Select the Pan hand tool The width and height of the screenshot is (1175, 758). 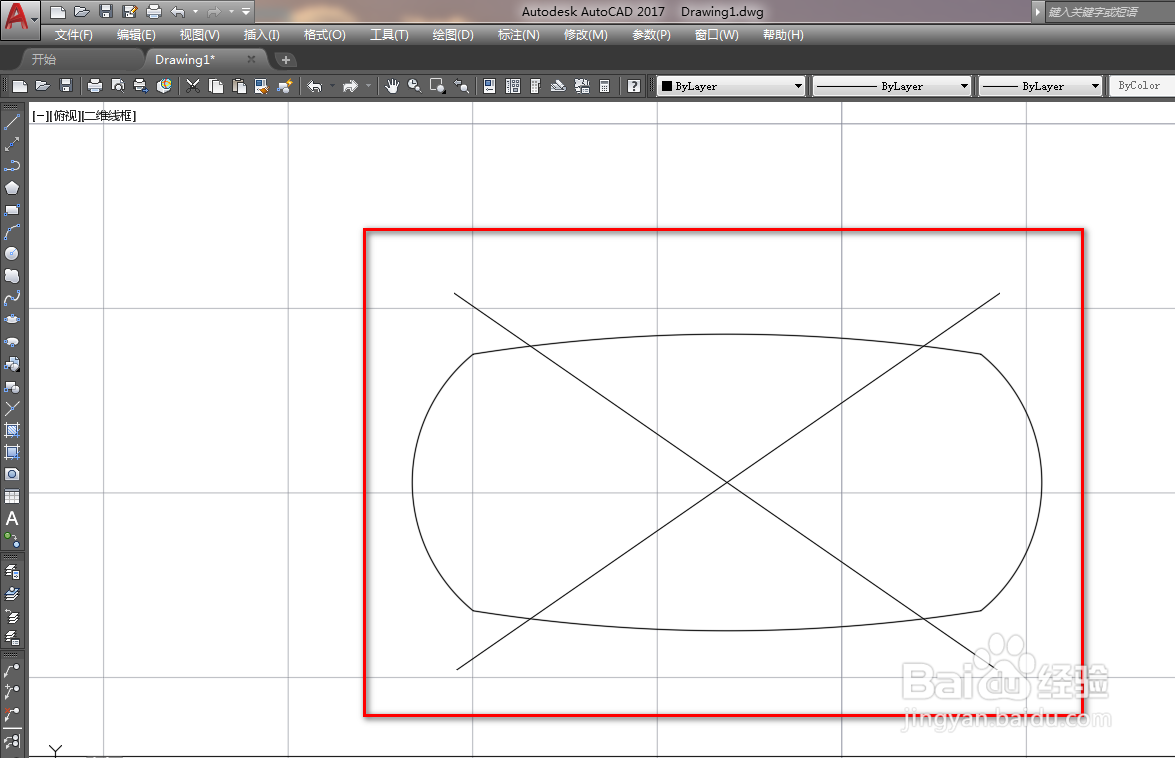tap(391, 86)
